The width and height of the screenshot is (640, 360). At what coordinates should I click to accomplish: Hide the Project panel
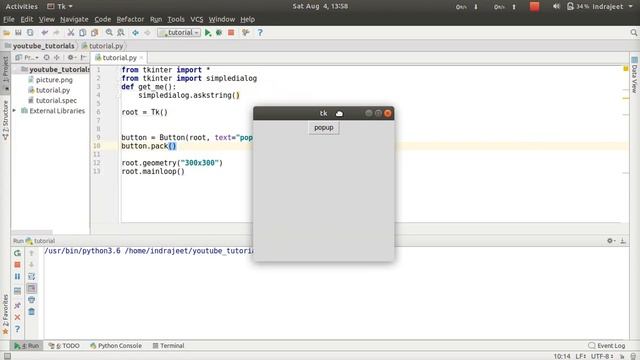click(x=83, y=58)
